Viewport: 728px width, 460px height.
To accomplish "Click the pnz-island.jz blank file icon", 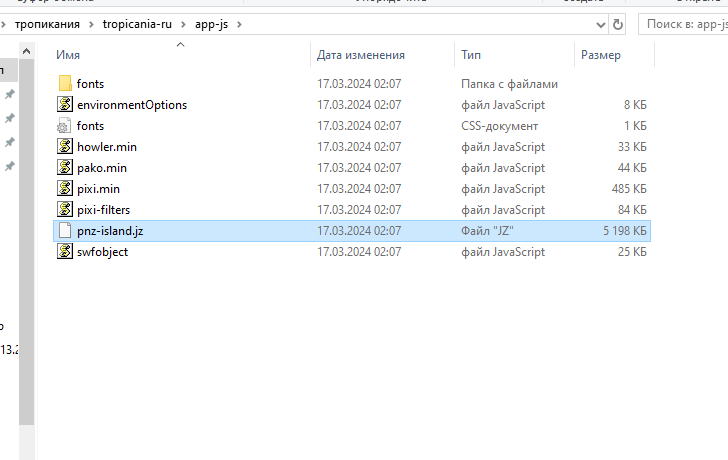I will [65, 231].
